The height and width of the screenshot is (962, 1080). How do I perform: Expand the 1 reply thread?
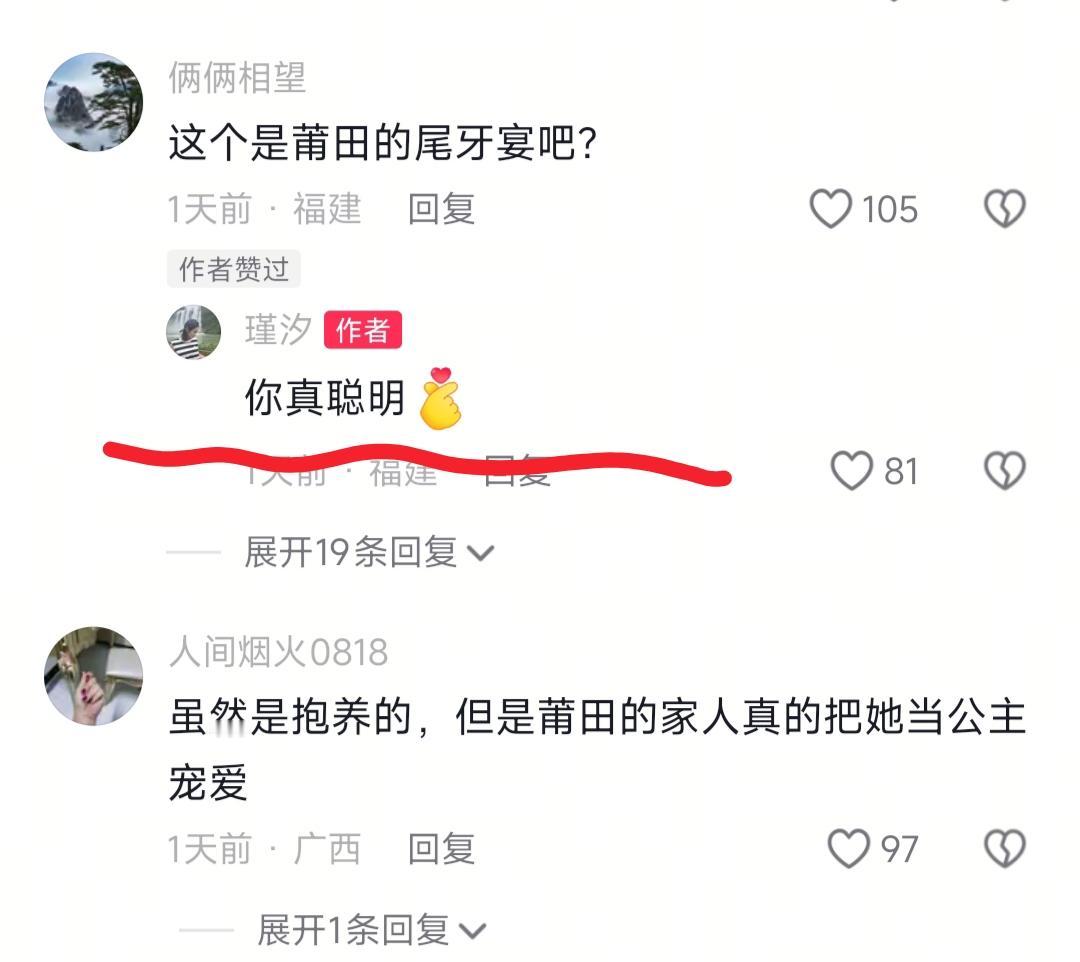[x=372, y=930]
